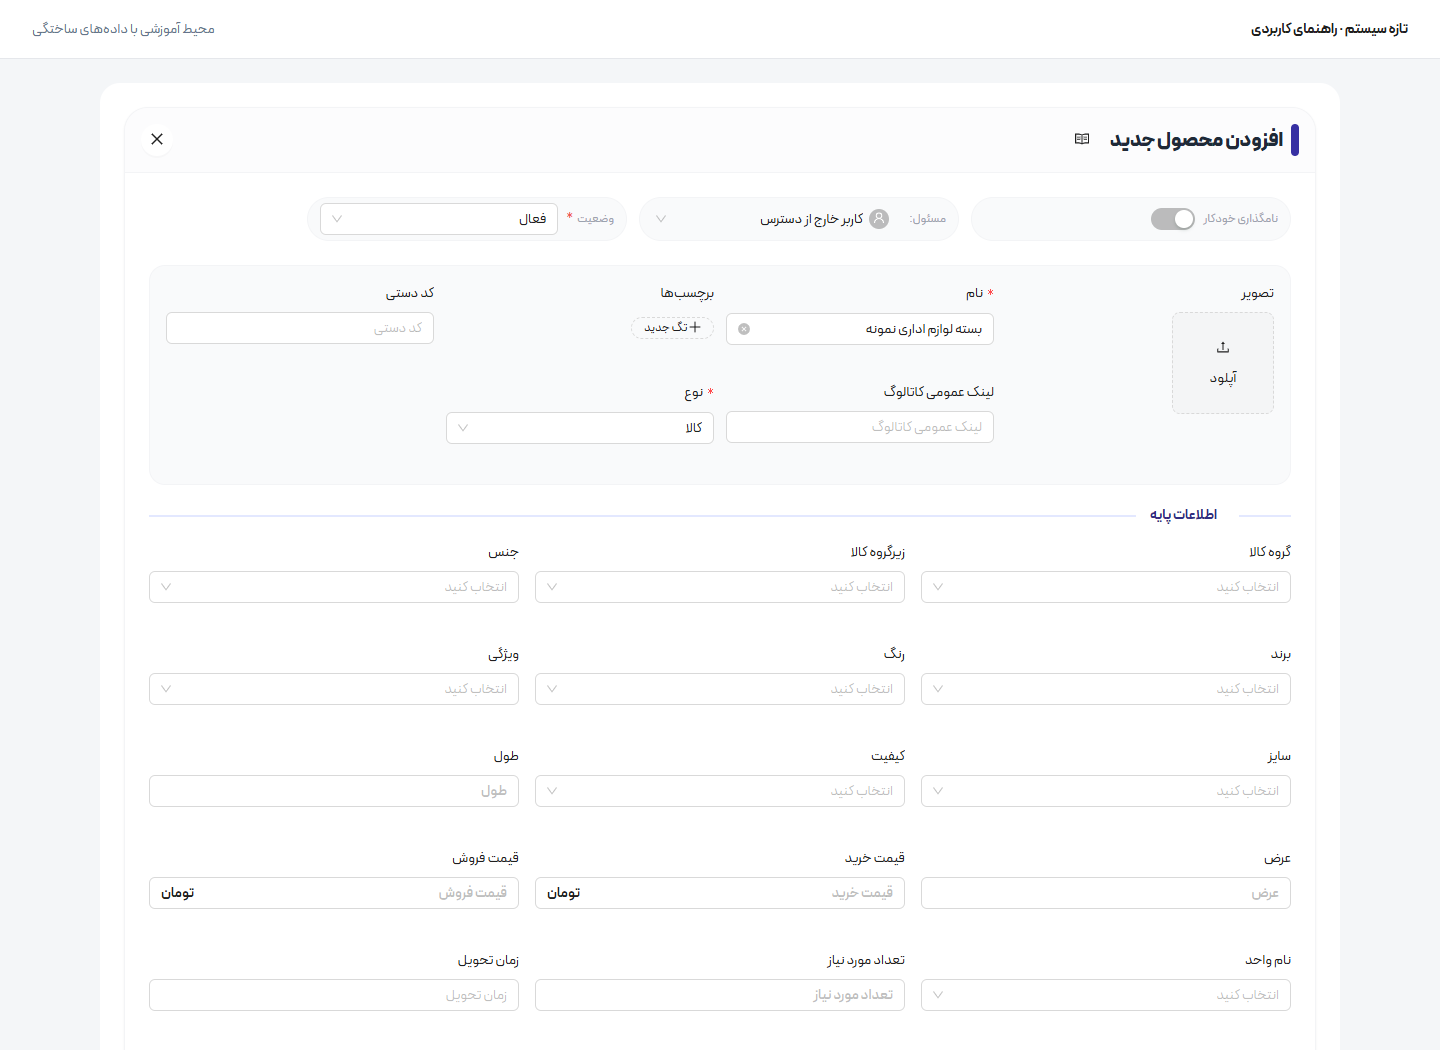This screenshot has width=1440, height=1050.
Task: Click the محیط آموزشی با داده‌های ساختگی text
Action: point(123,29)
